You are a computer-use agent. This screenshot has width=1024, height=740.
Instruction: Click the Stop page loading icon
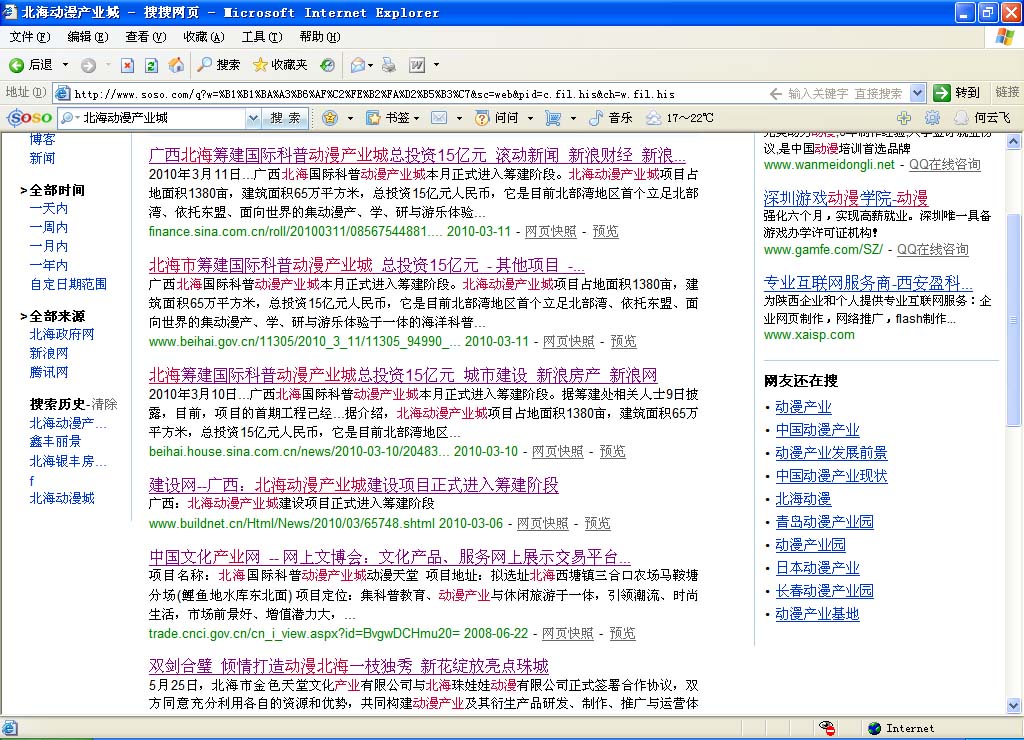[127, 65]
